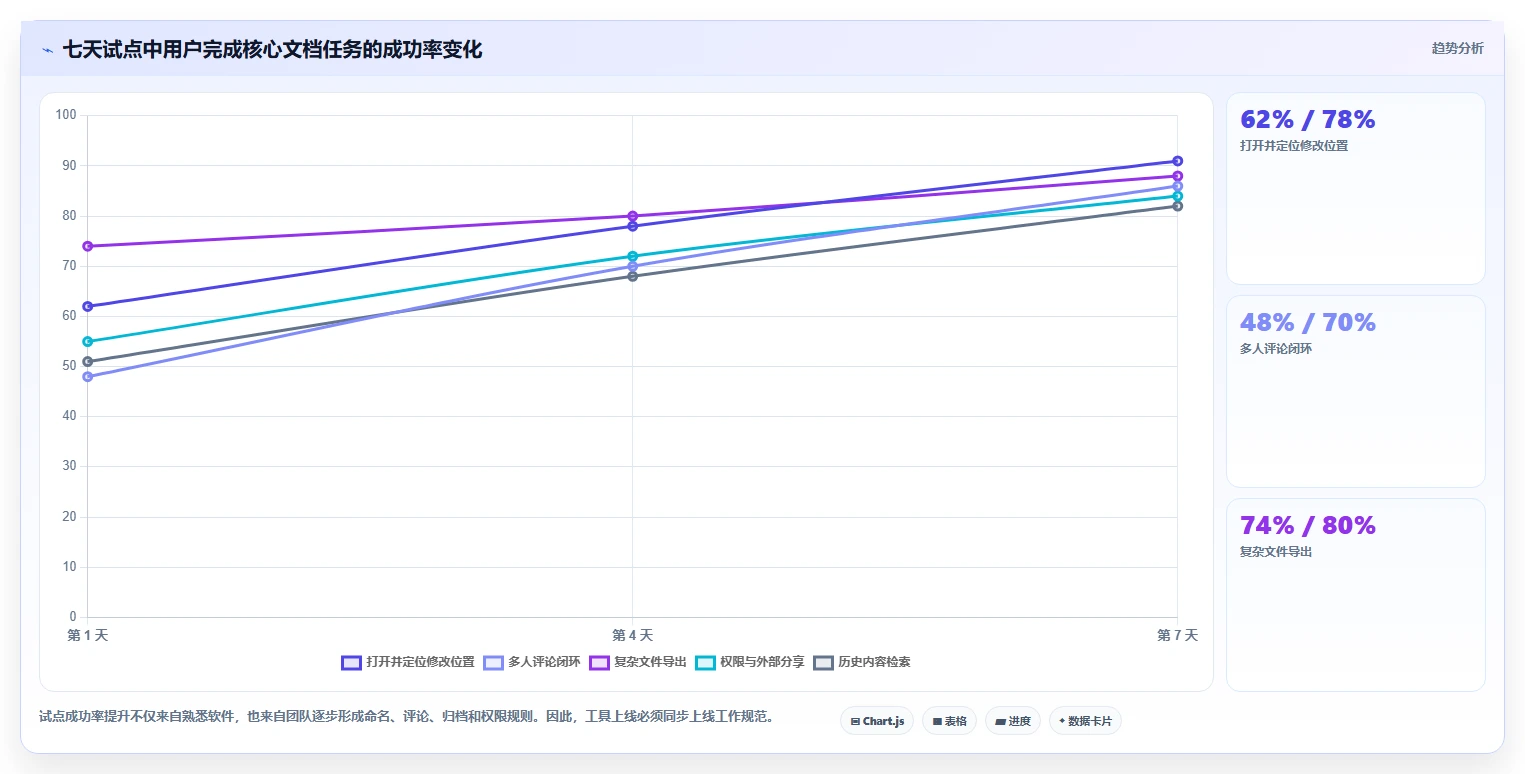Click day 7 point of 打开并定位修改位置 line at 91
1525x774 pixels.
pyautogui.click(x=1178, y=161)
